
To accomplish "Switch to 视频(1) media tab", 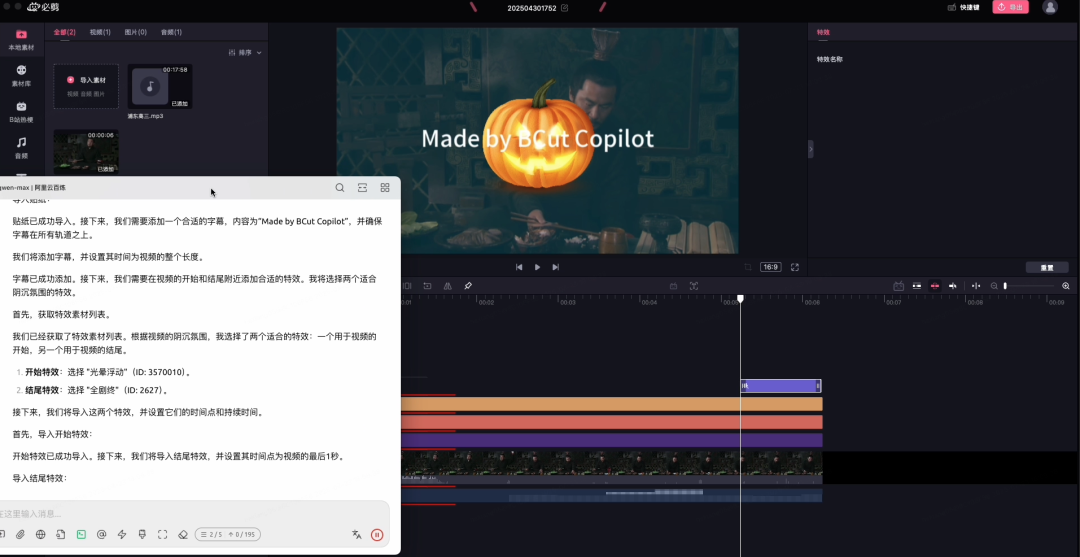I will coord(100,32).
